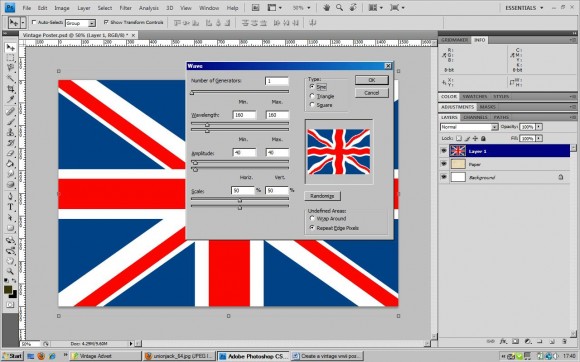Image resolution: width=580 pixels, height=362 pixels.
Task: Click the Number of Generators input field
Action: point(277,81)
